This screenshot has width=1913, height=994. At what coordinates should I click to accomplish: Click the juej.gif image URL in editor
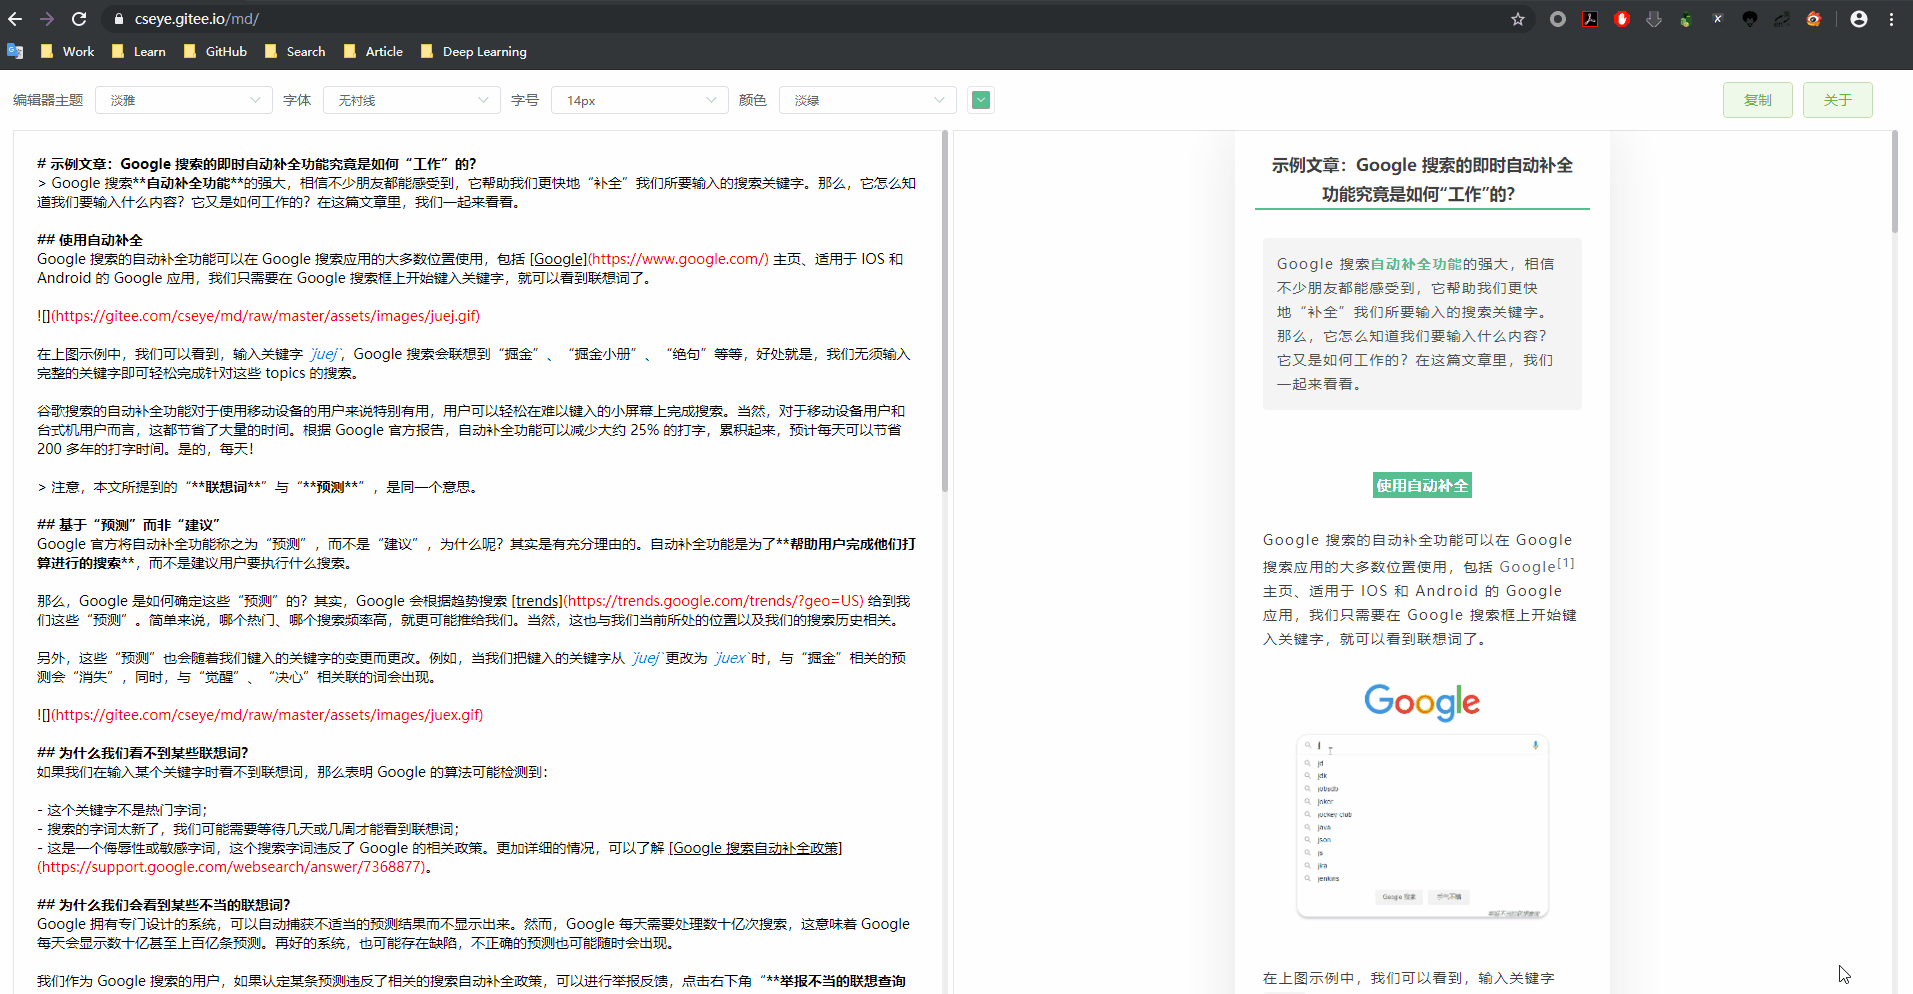click(265, 316)
